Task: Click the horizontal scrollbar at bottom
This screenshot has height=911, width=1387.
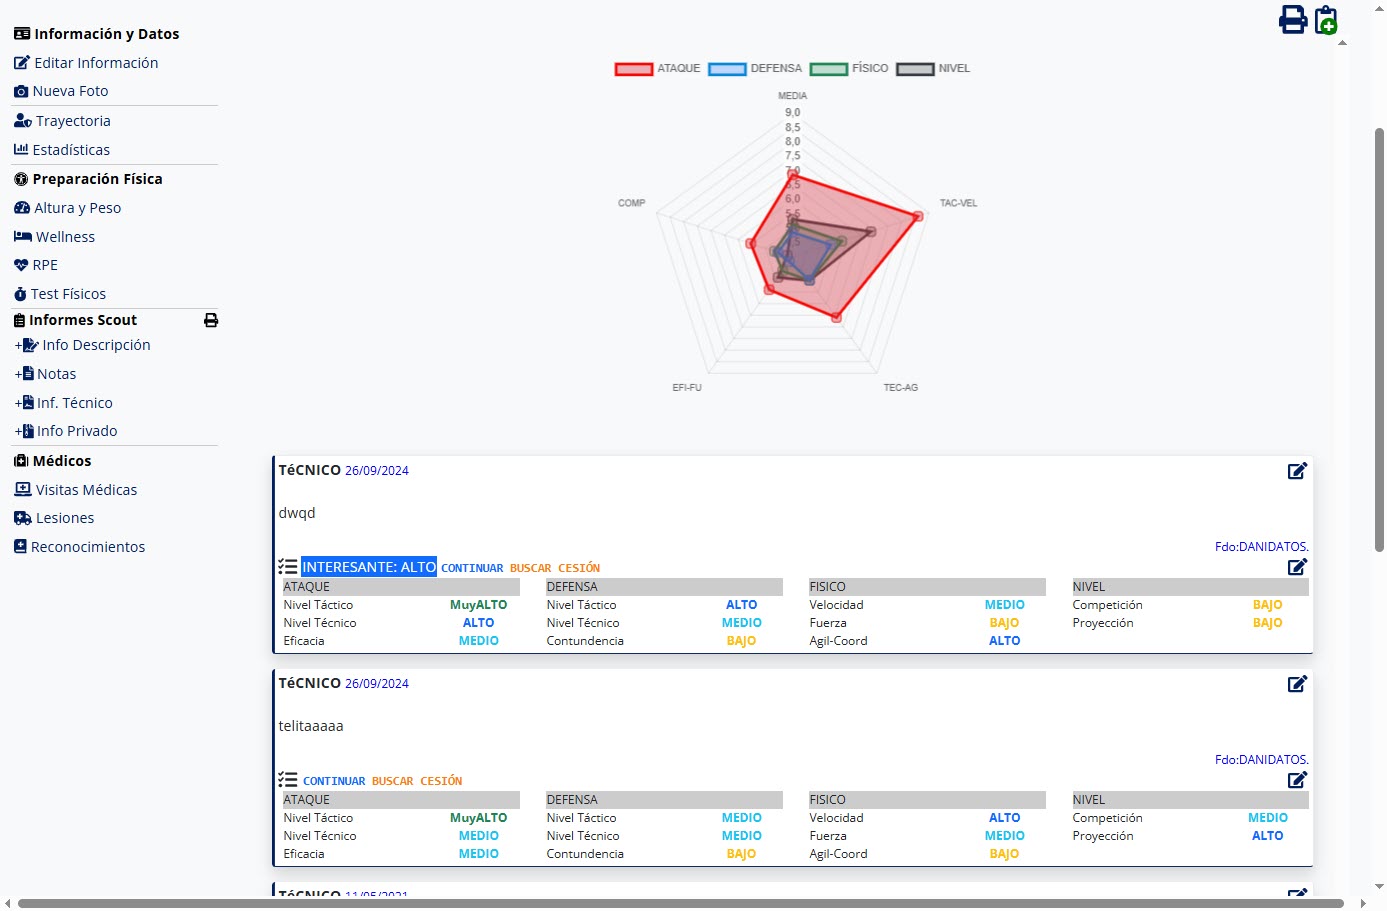Action: click(680, 904)
